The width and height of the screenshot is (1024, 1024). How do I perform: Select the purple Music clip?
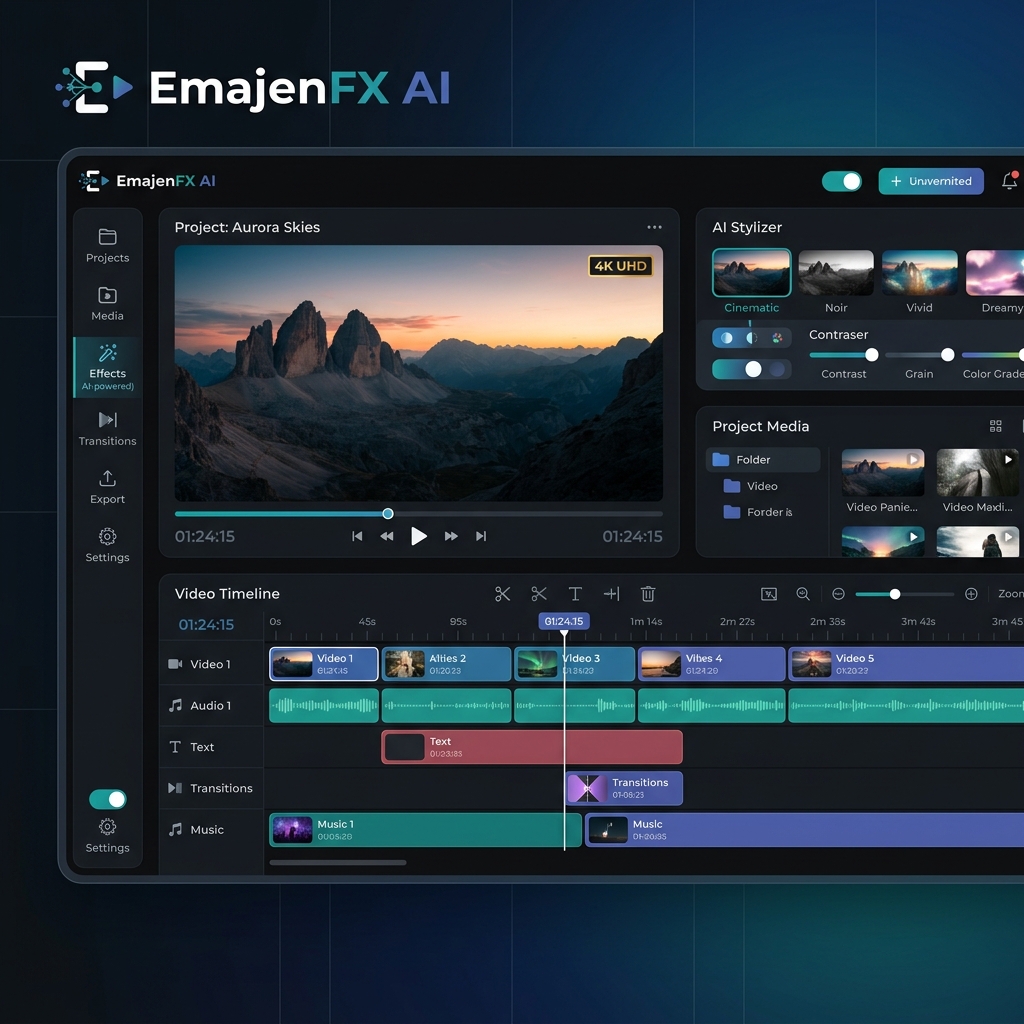click(805, 830)
